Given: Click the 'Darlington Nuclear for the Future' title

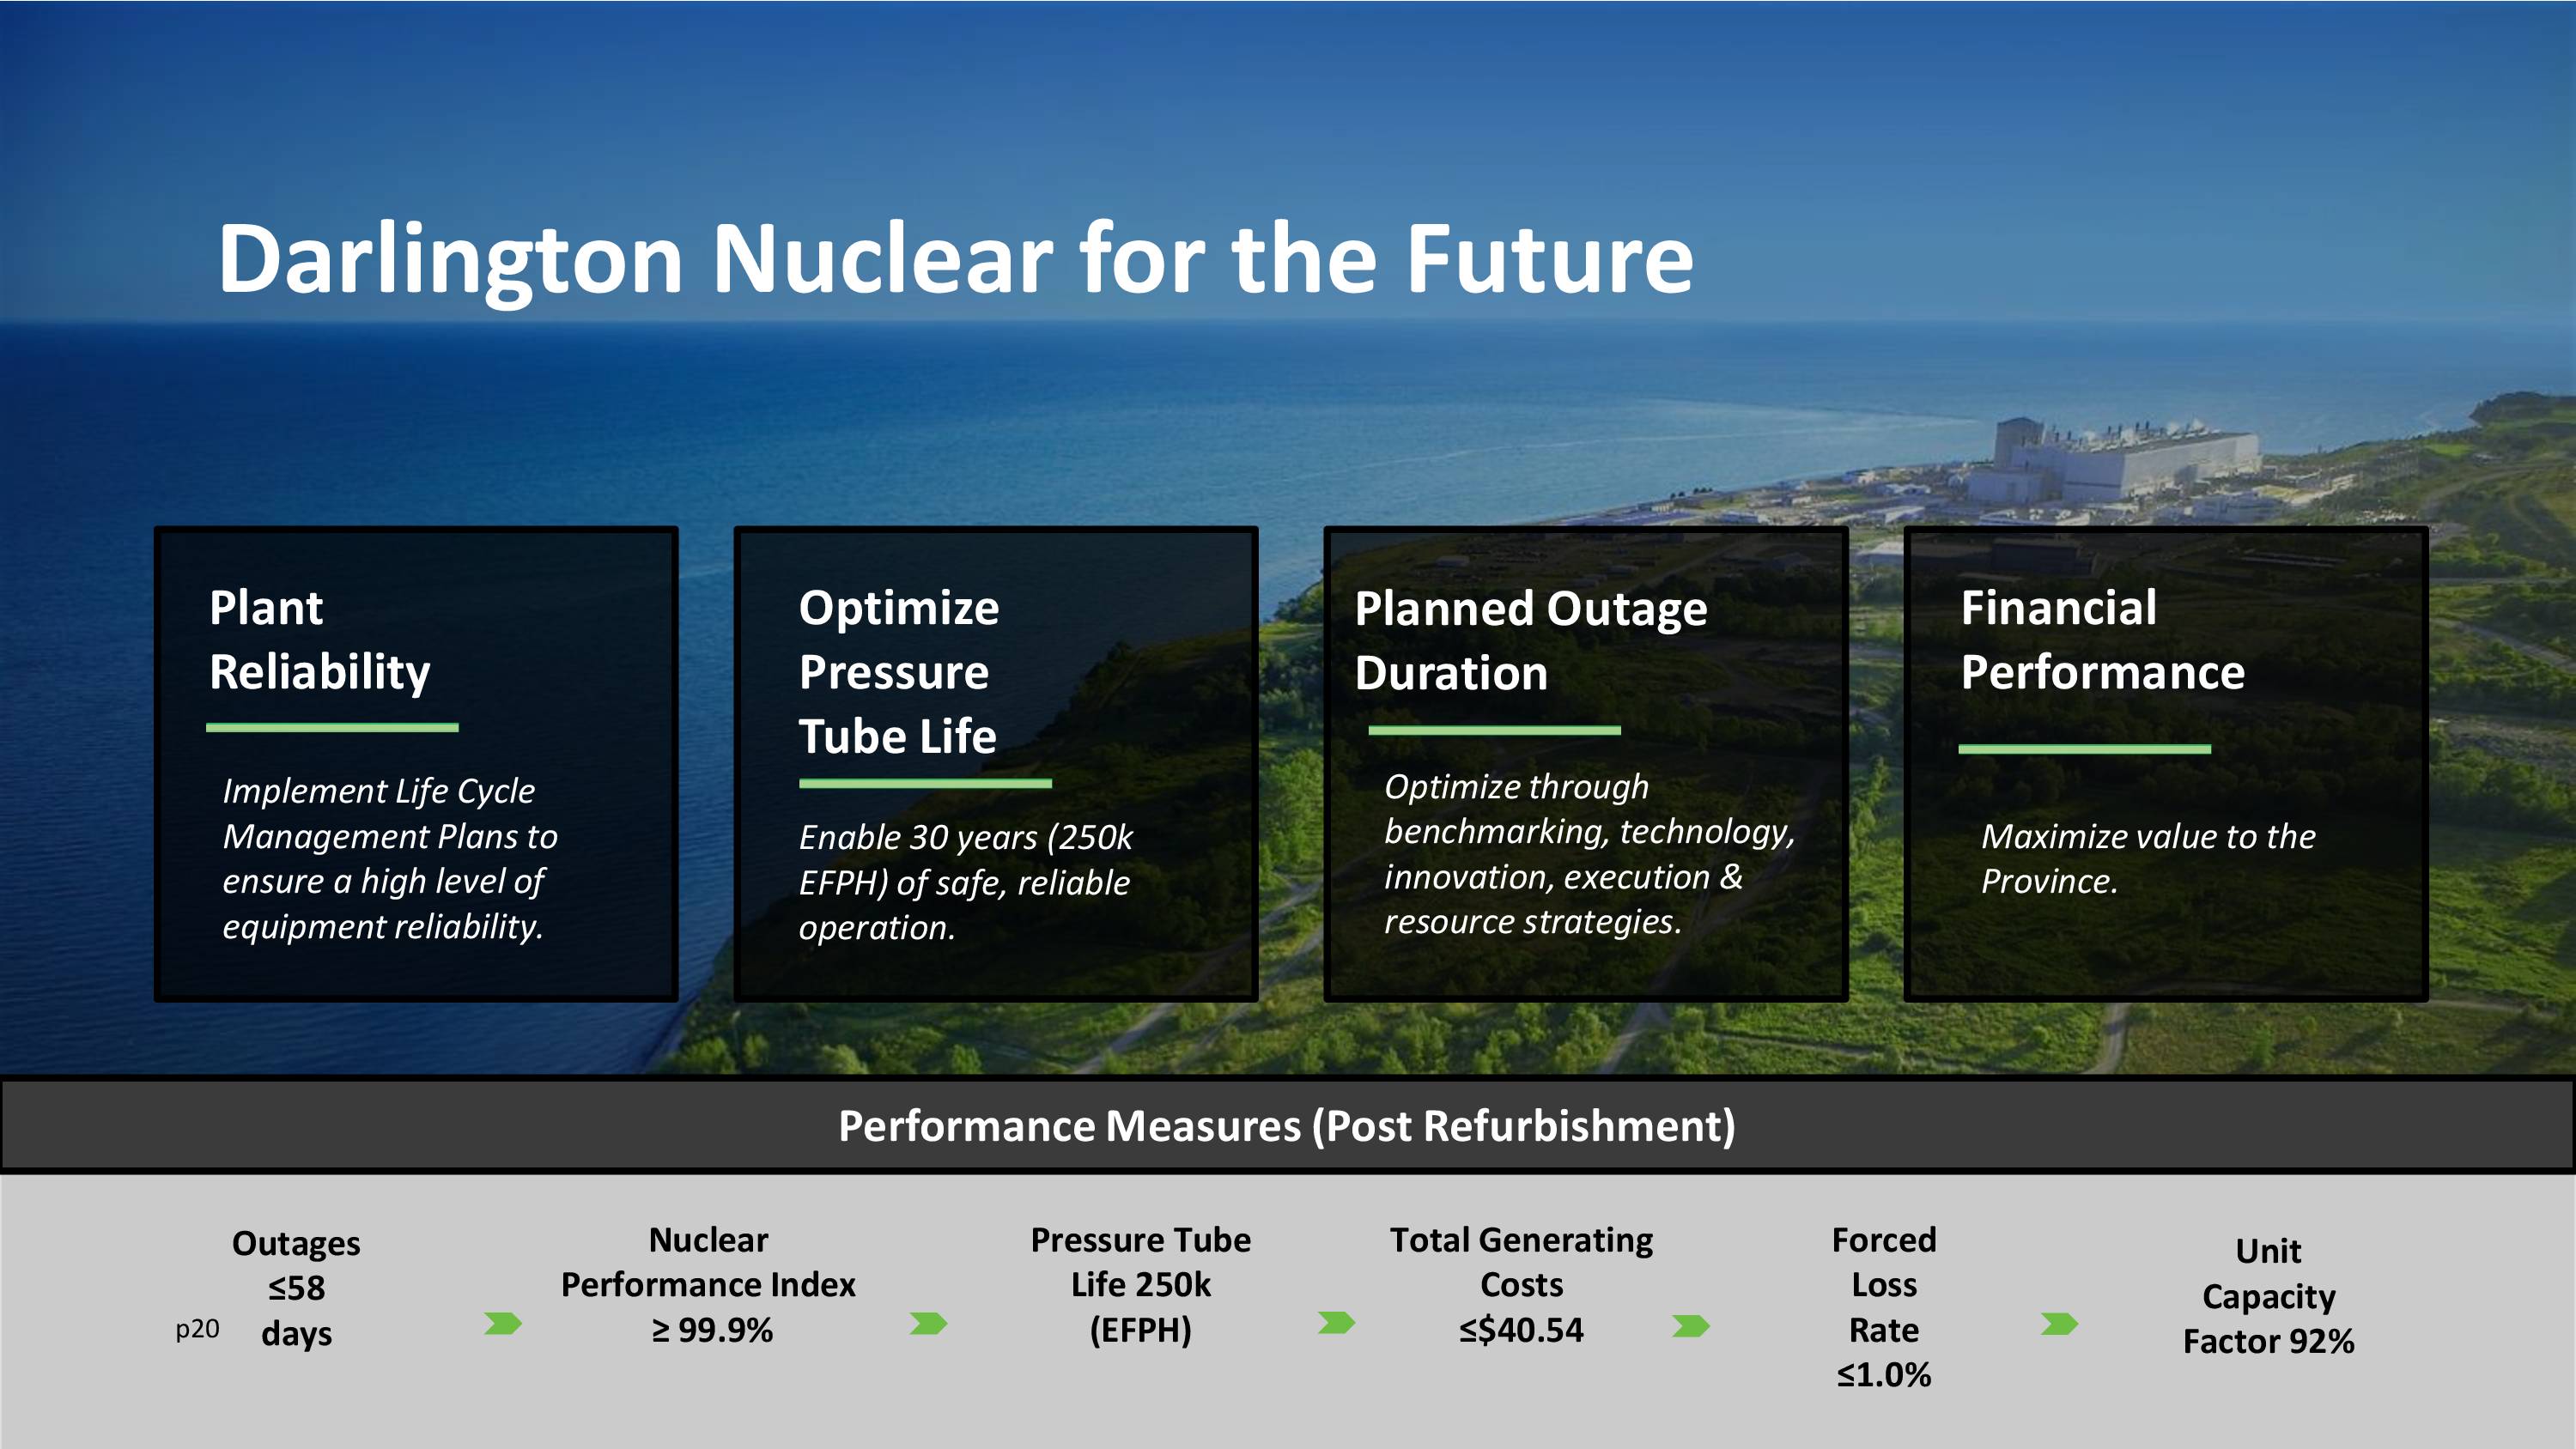Looking at the screenshot, I should (x=955, y=260).
